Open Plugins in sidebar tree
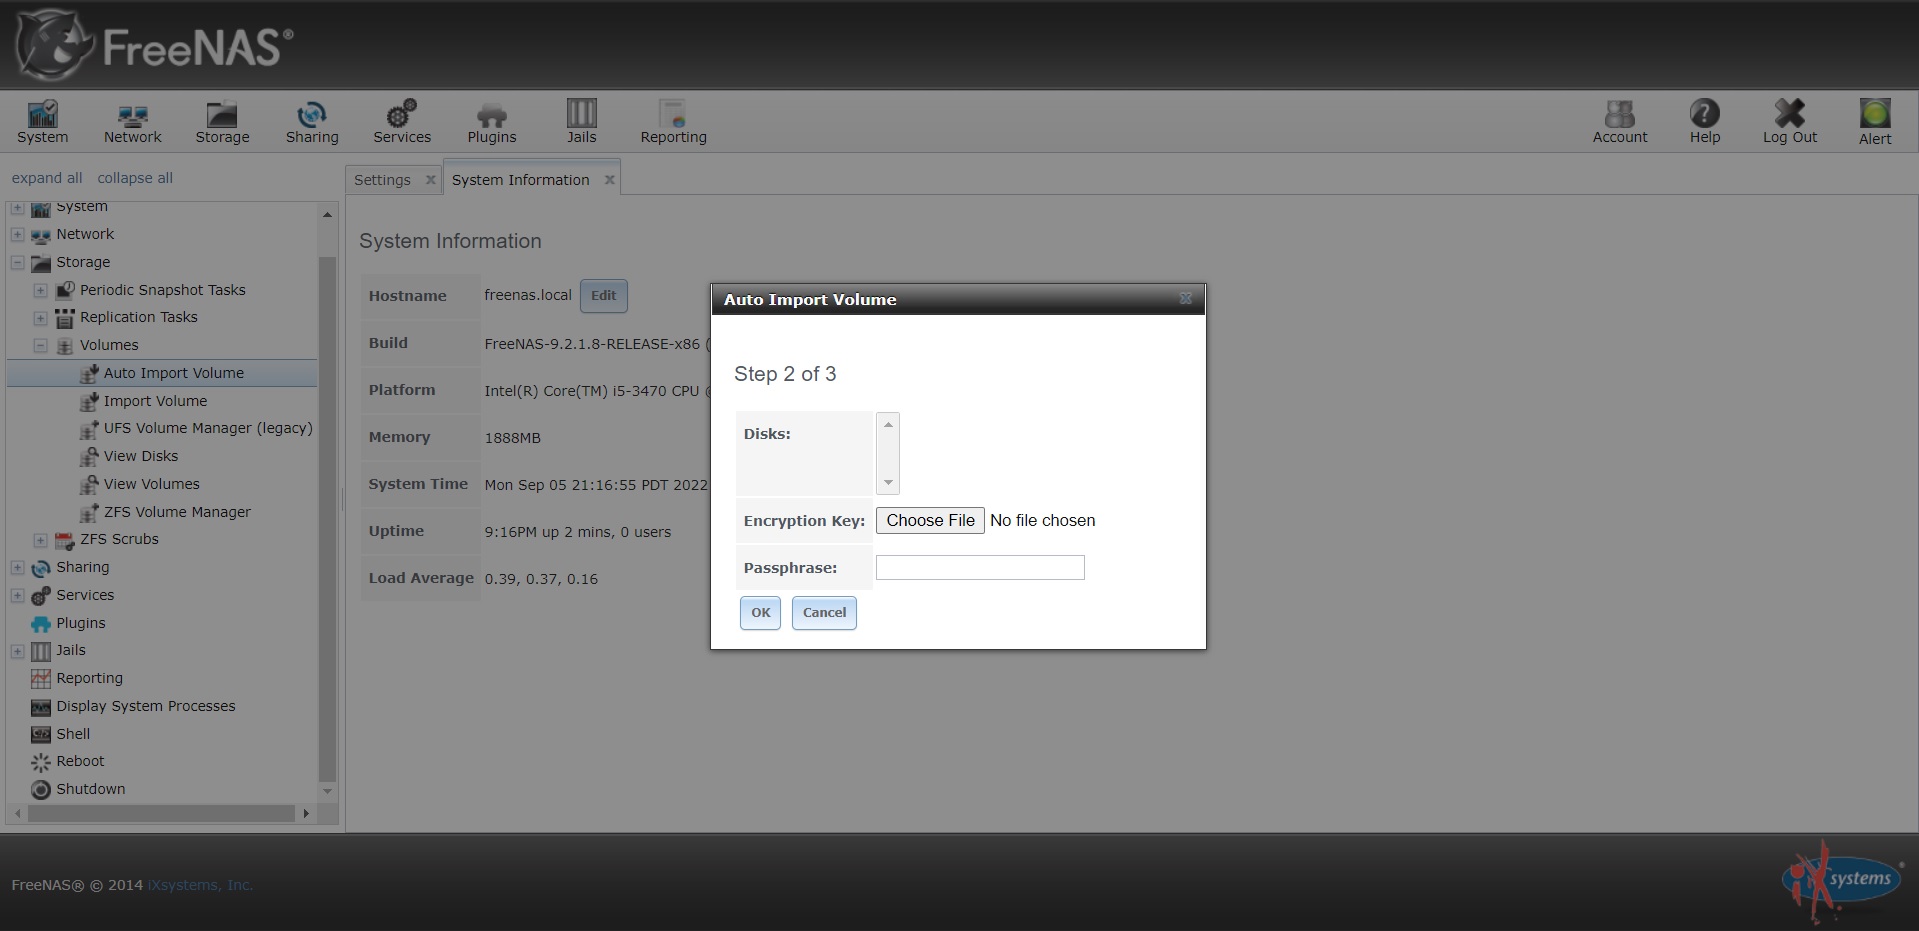Image resolution: width=1919 pixels, height=931 pixels. coord(81,623)
